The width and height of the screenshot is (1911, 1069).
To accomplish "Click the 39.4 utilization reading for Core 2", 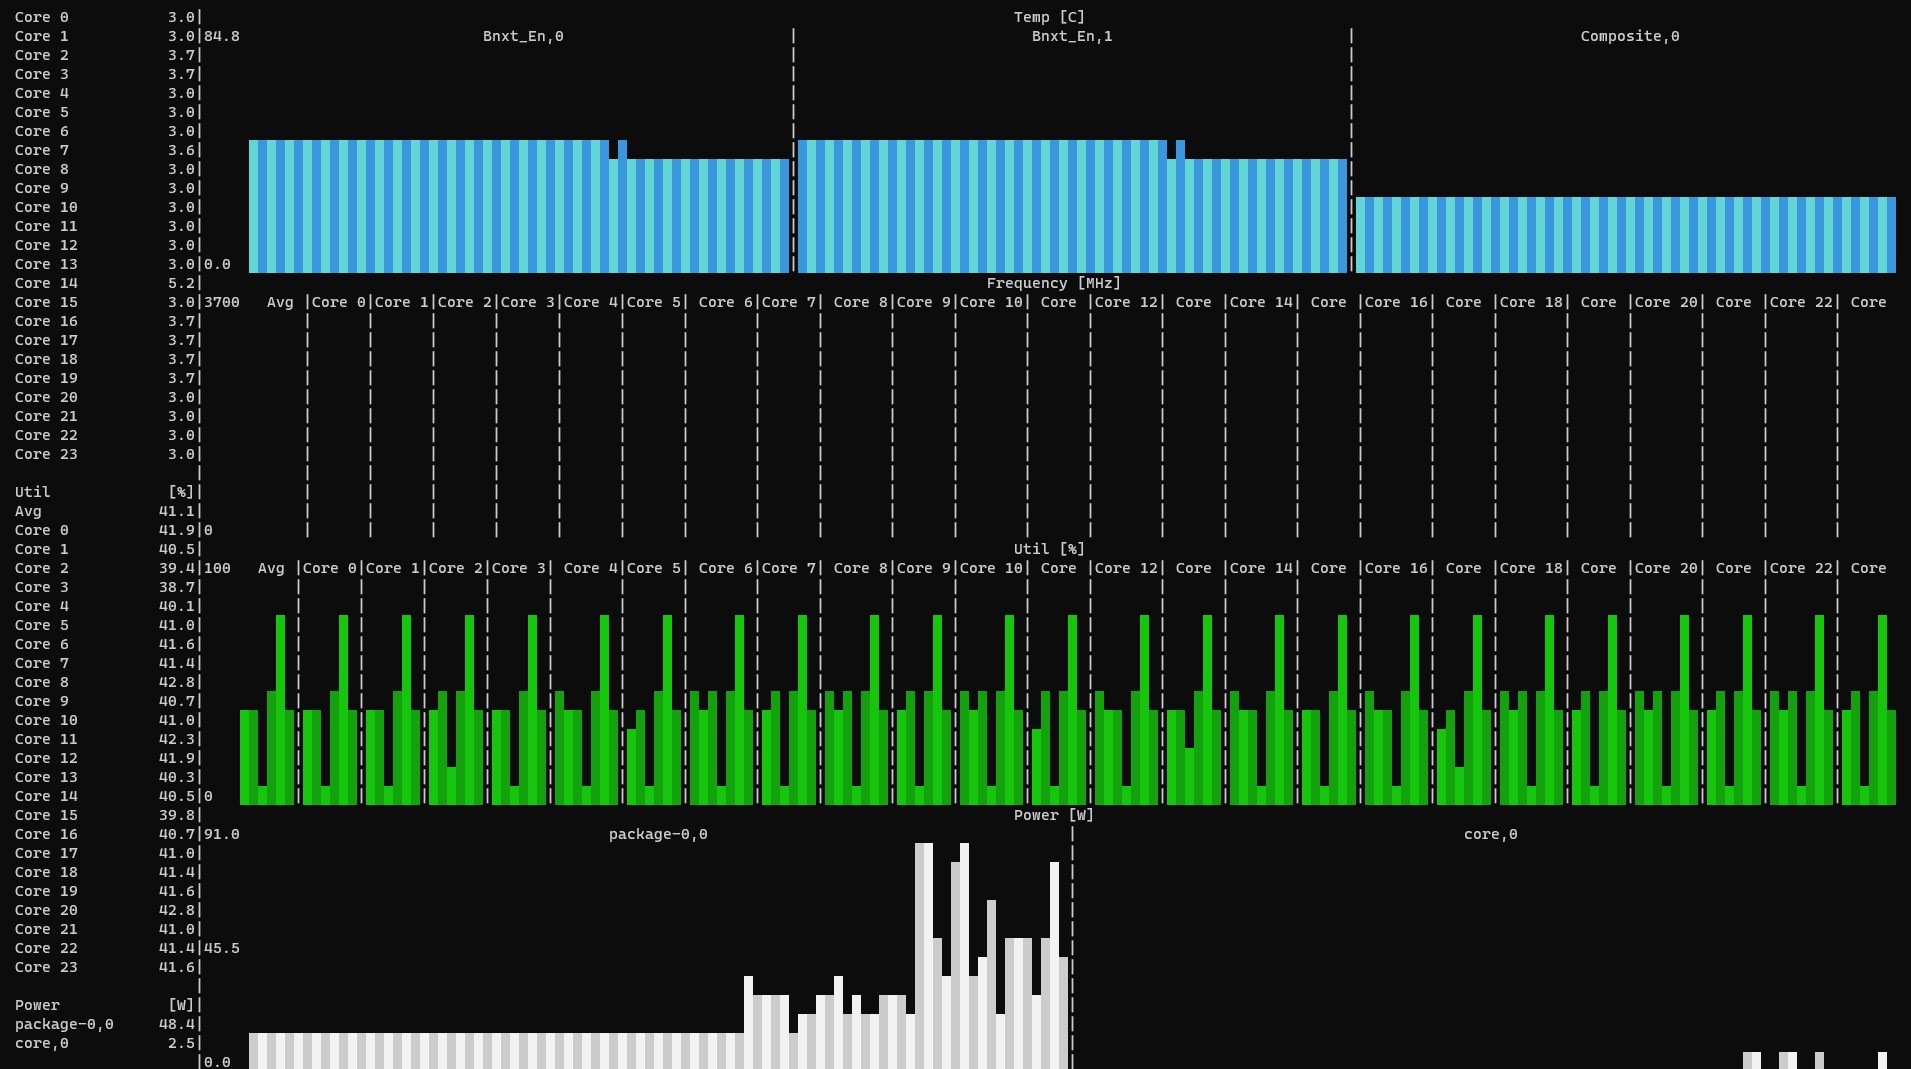I will tap(177, 568).
